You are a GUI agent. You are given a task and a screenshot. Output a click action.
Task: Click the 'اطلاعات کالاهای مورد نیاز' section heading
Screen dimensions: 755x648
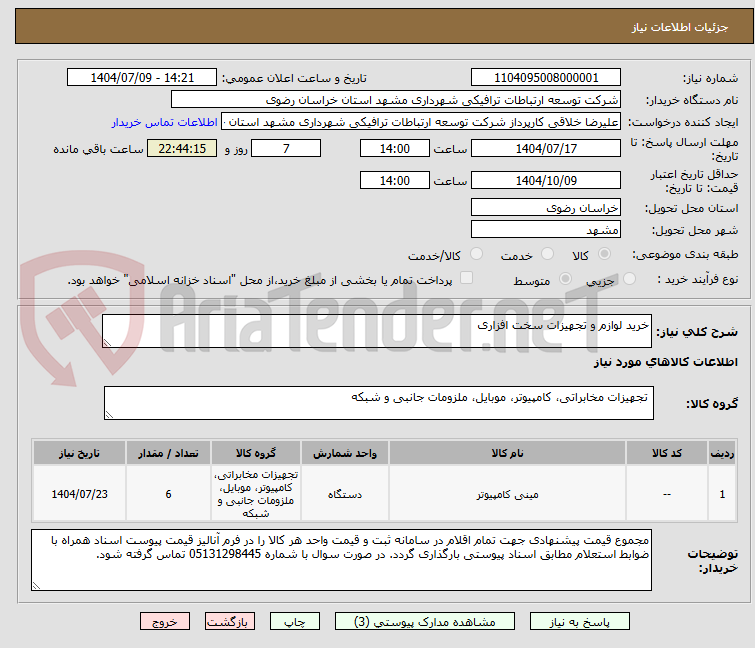(x=665, y=362)
